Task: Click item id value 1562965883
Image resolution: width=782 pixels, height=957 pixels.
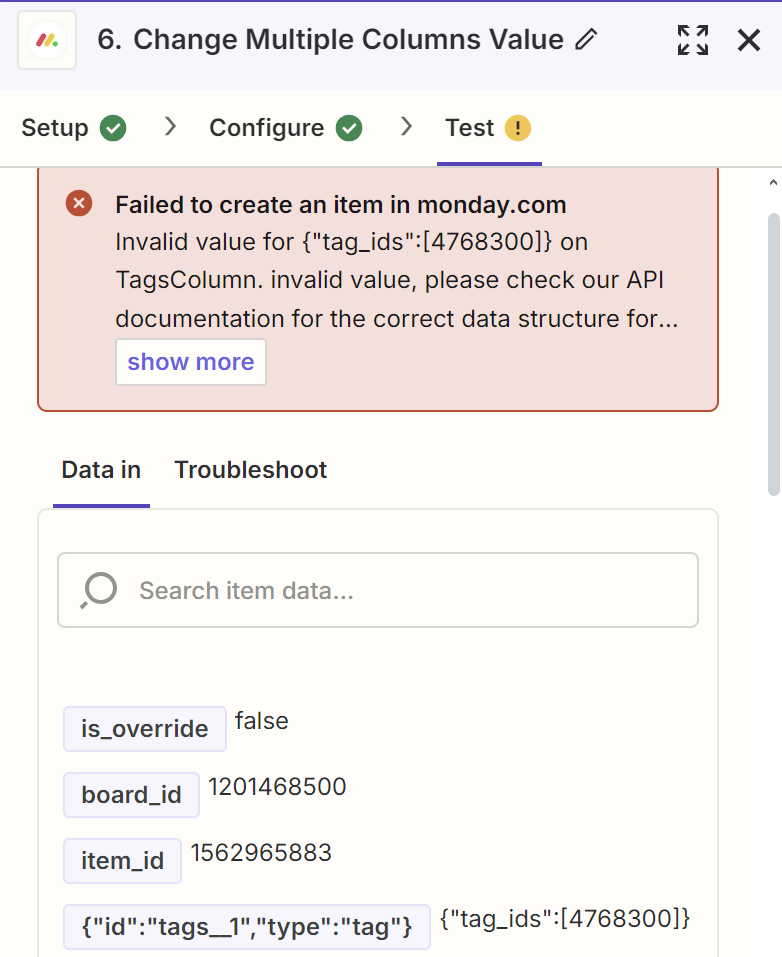Action: (x=261, y=853)
